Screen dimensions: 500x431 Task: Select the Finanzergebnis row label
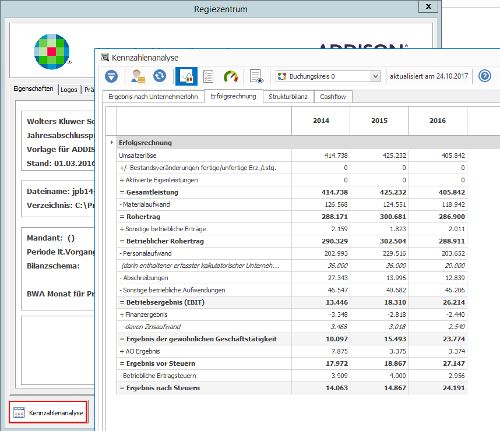143,314
